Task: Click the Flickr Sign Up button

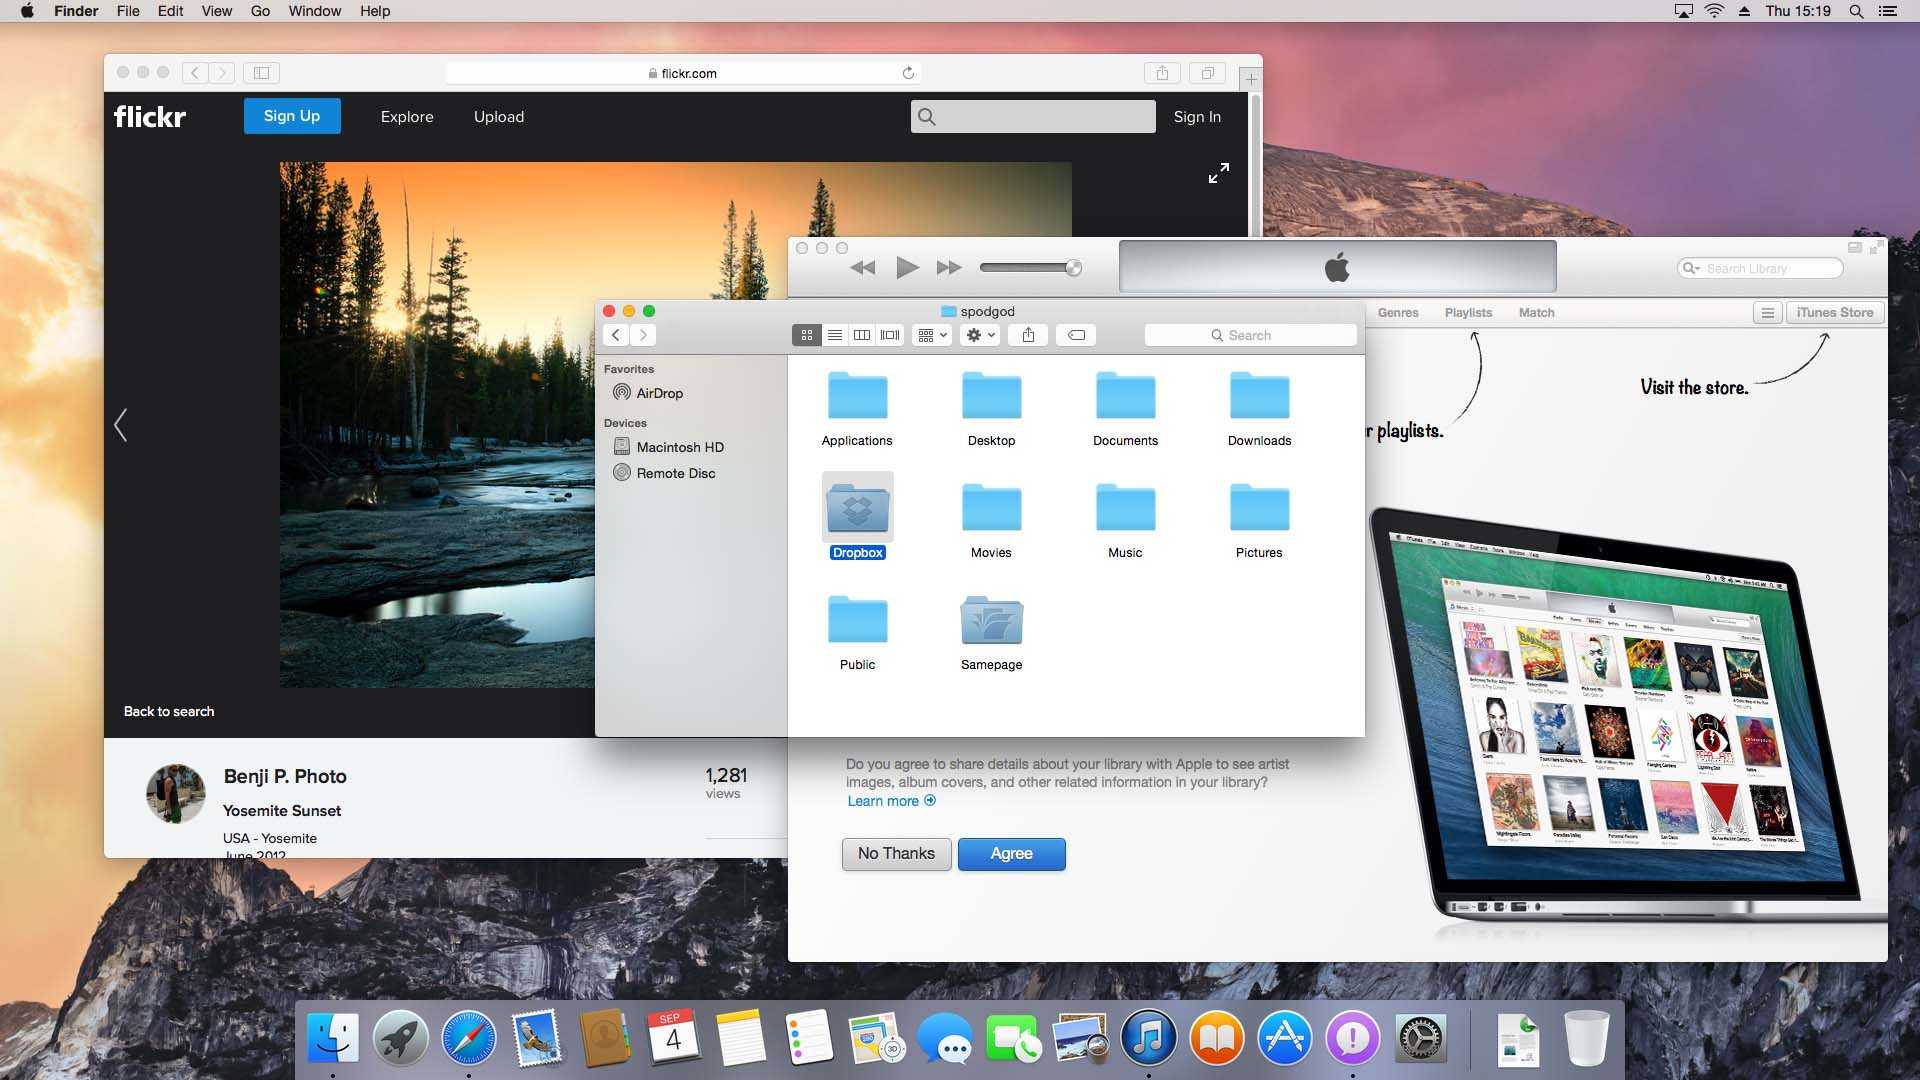Action: (293, 116)
